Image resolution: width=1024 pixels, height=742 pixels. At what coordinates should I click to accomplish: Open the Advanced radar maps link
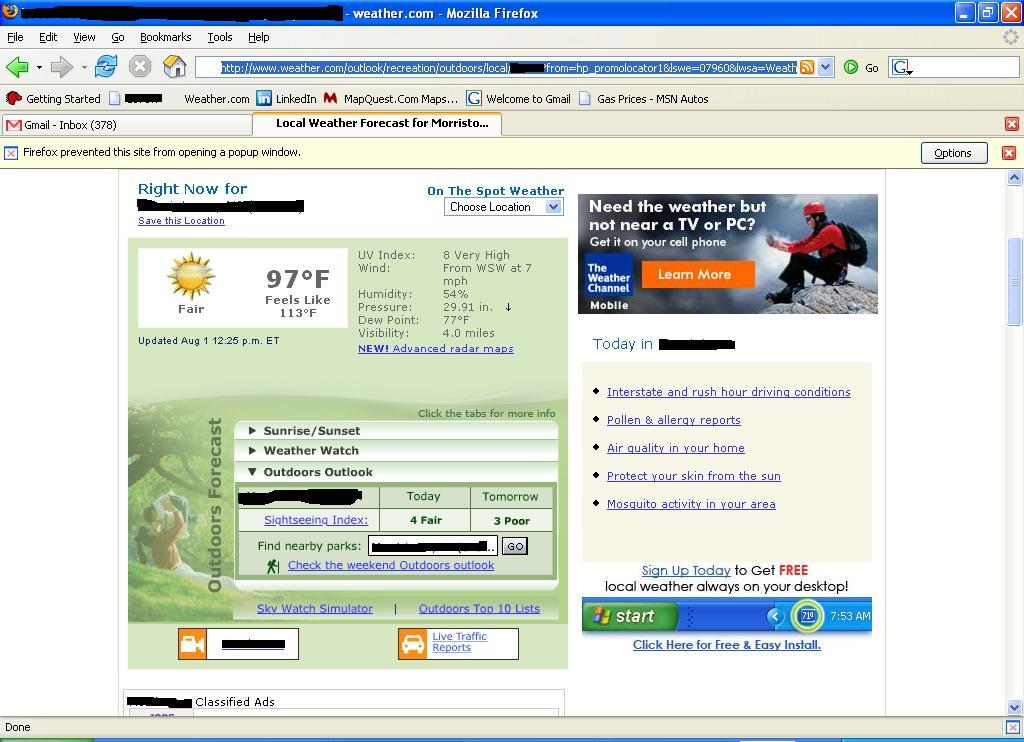point(436,349)
